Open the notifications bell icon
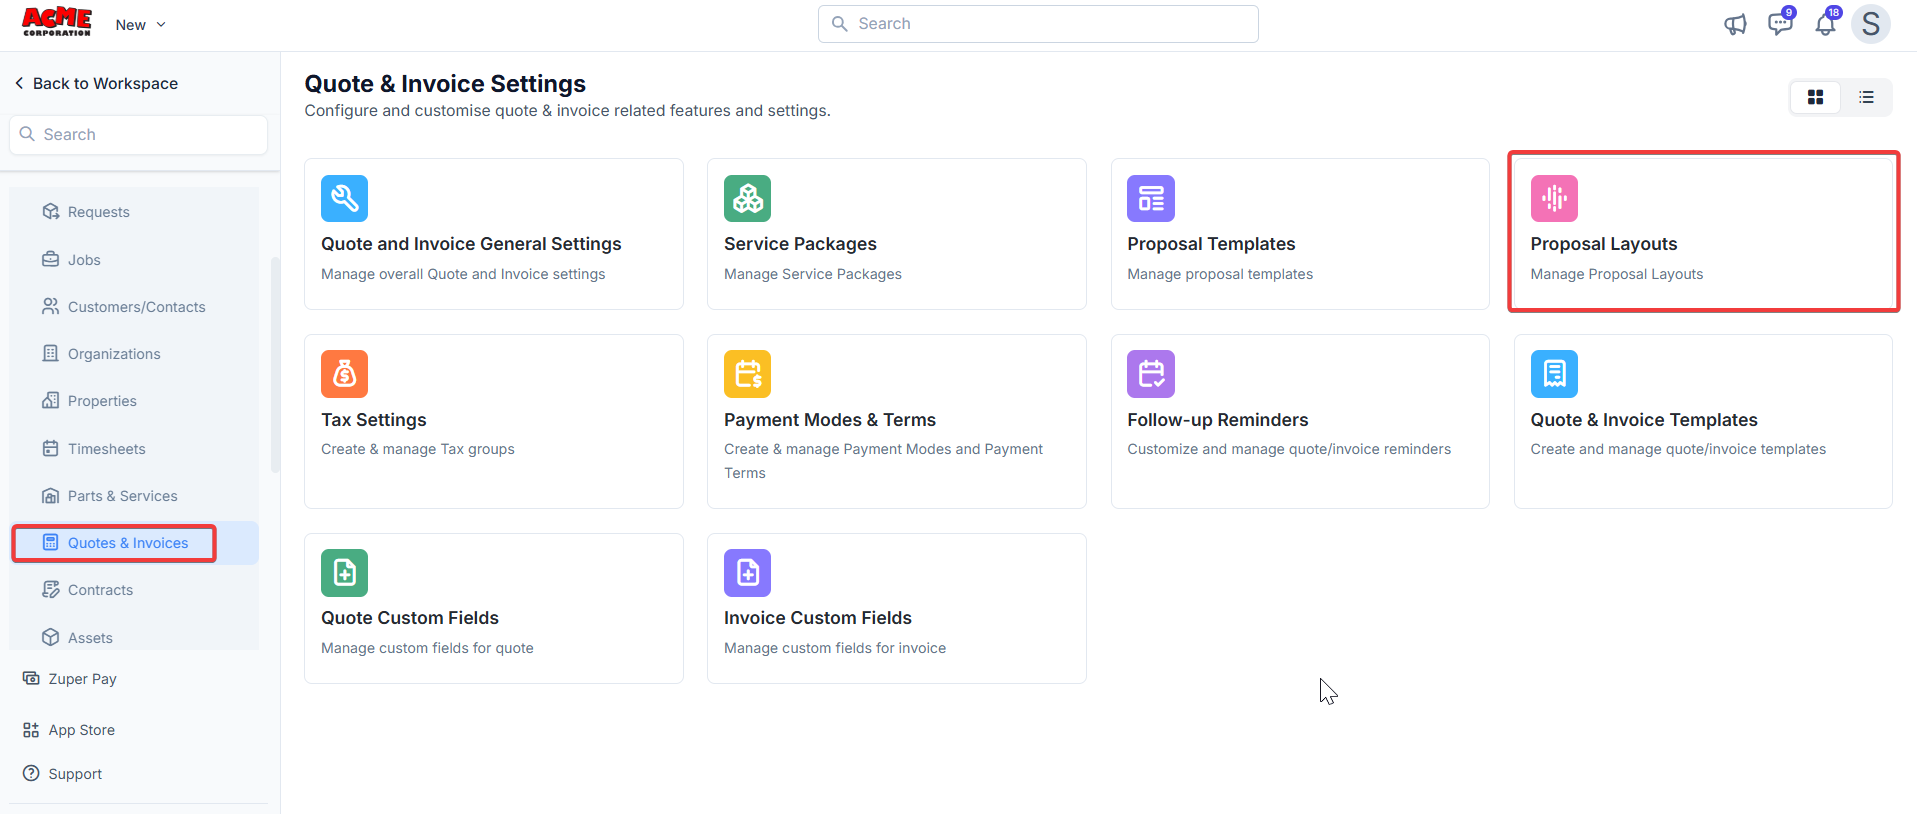 tap(1826, 23)
